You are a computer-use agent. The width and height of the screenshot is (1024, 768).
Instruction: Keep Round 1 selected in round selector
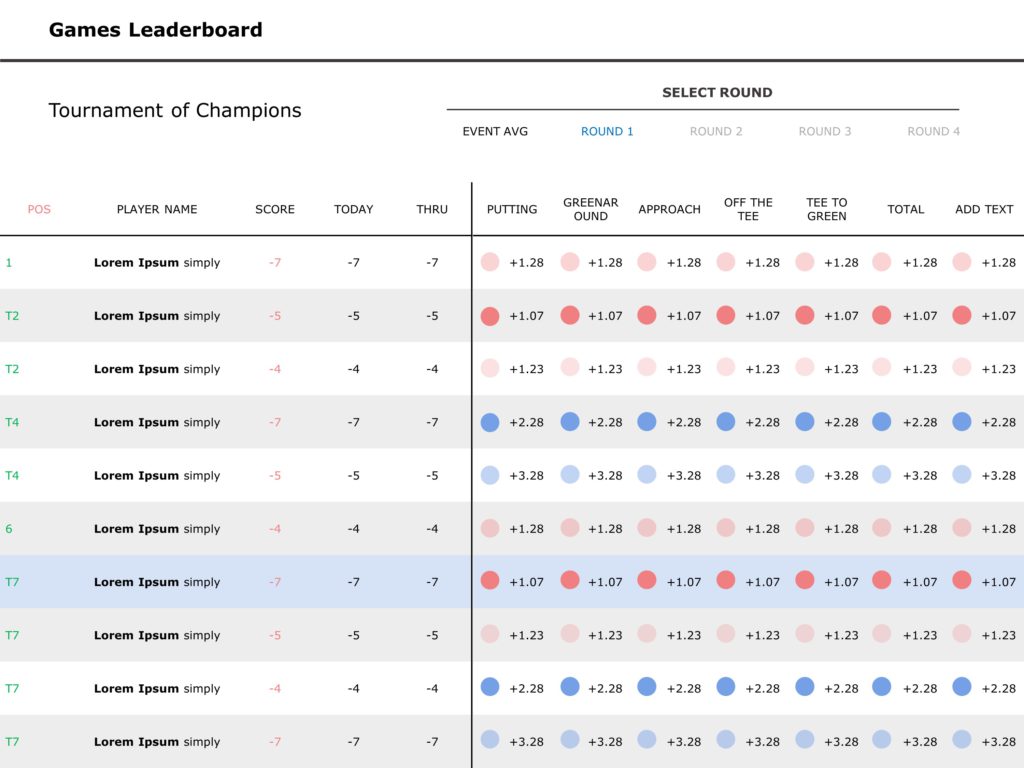(607, 131)
